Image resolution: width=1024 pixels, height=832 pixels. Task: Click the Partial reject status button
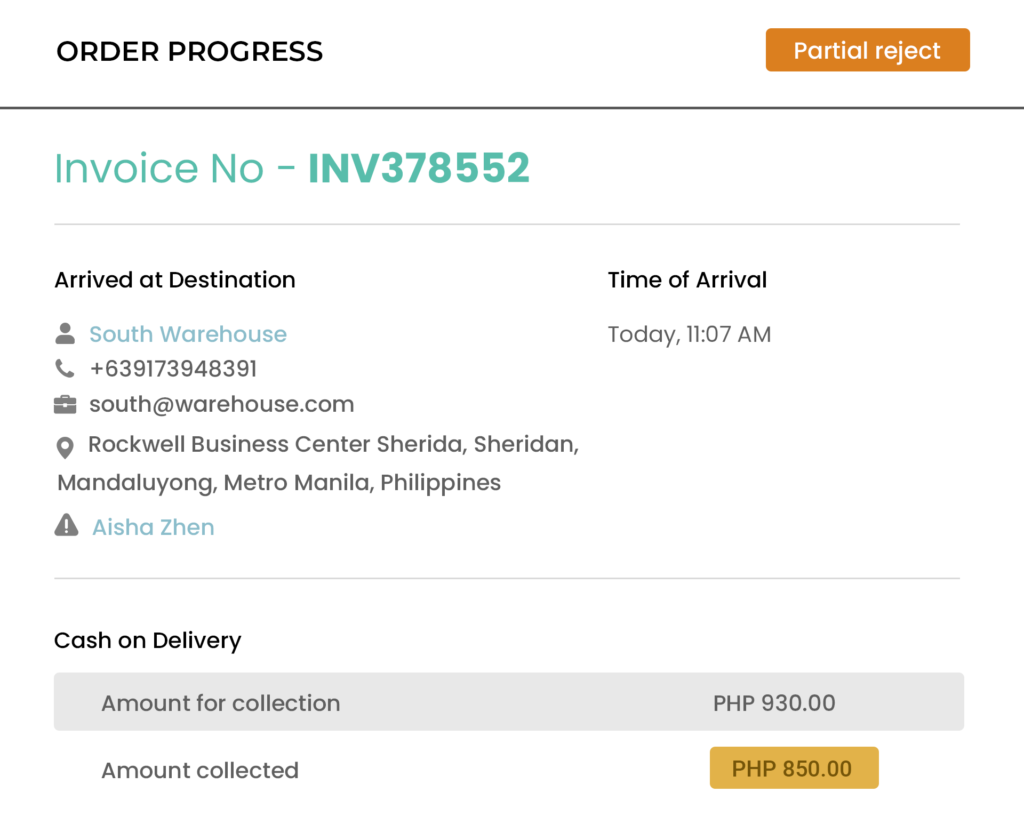click(x=867, y=50)
